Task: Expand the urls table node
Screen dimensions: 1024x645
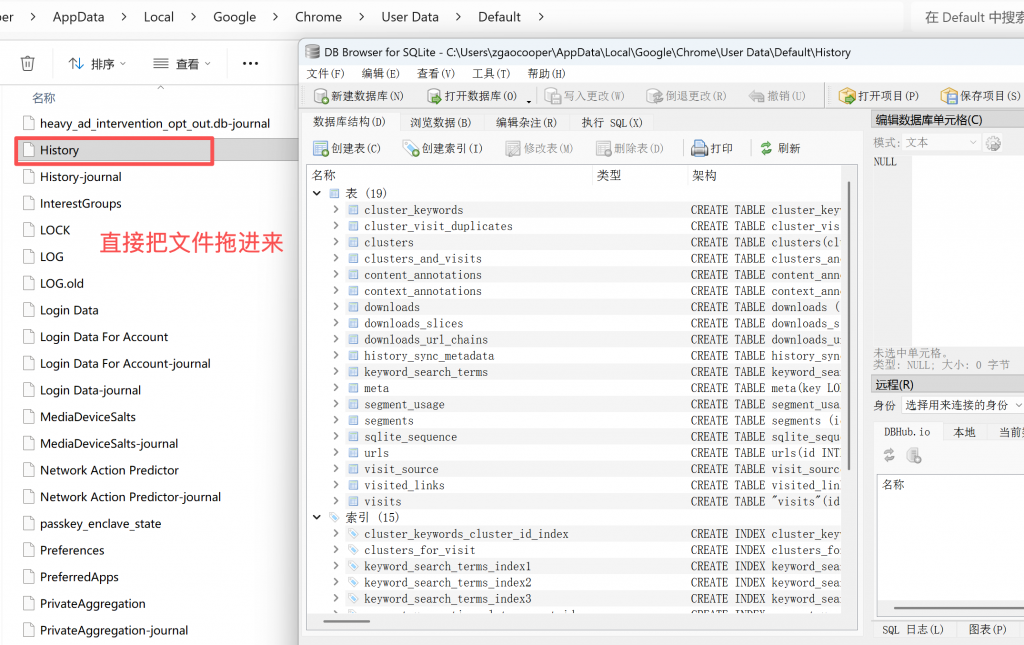Action: 336,453
